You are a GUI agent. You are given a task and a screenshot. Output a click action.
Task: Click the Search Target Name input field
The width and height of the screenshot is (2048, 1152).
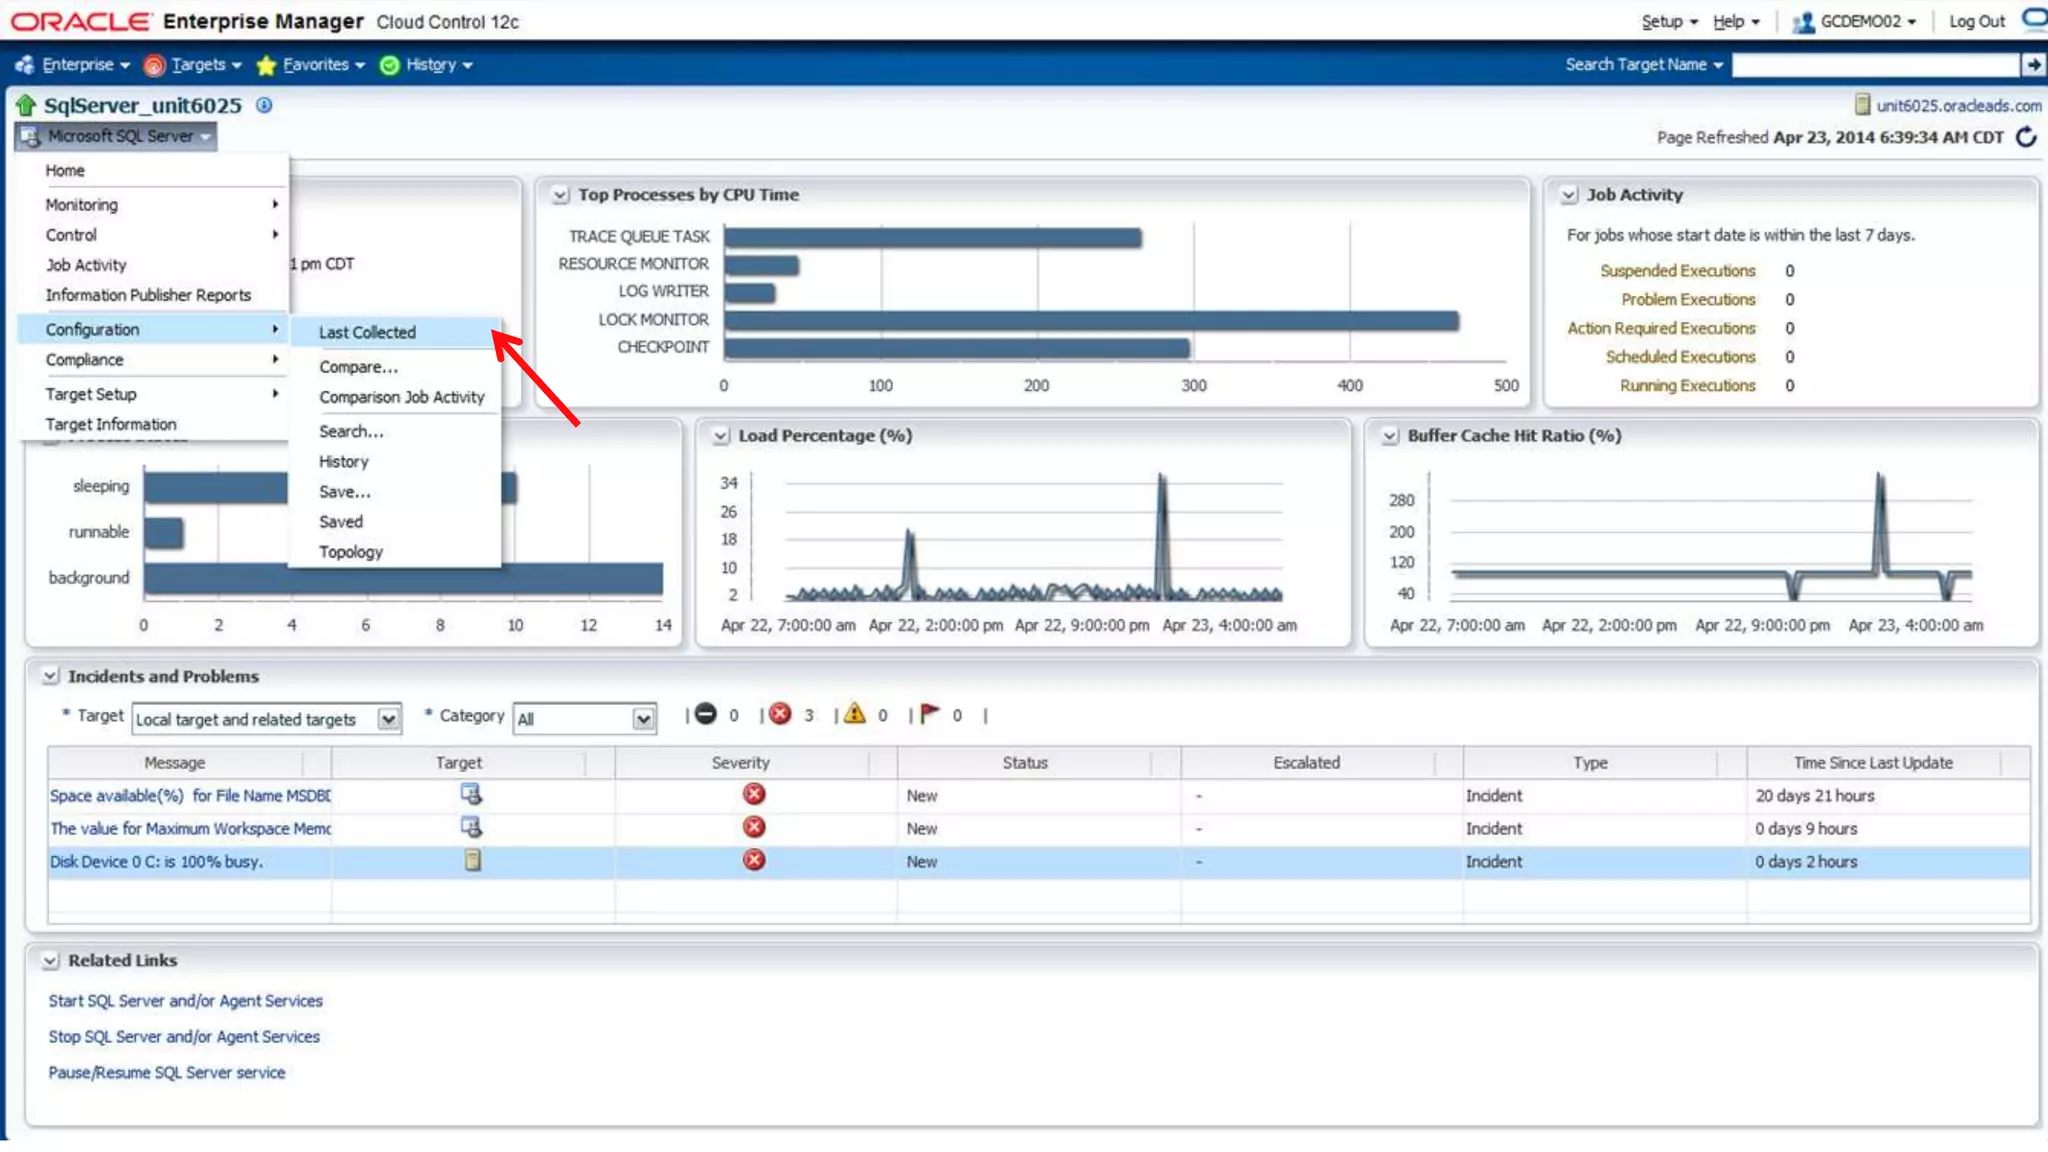tap(1875, 65)
